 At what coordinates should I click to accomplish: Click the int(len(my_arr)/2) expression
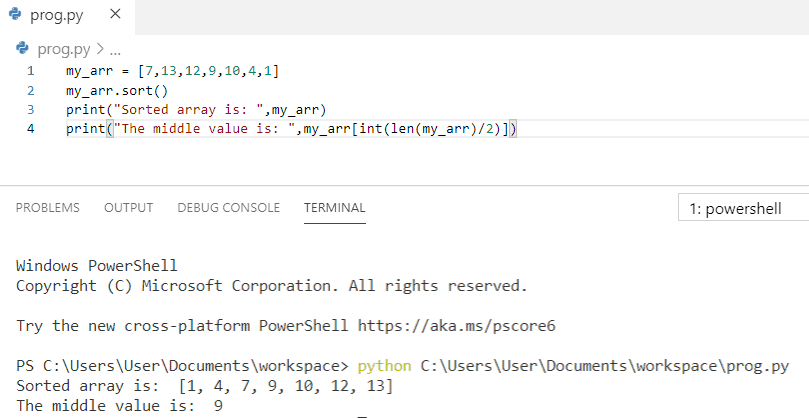(430, 128)
